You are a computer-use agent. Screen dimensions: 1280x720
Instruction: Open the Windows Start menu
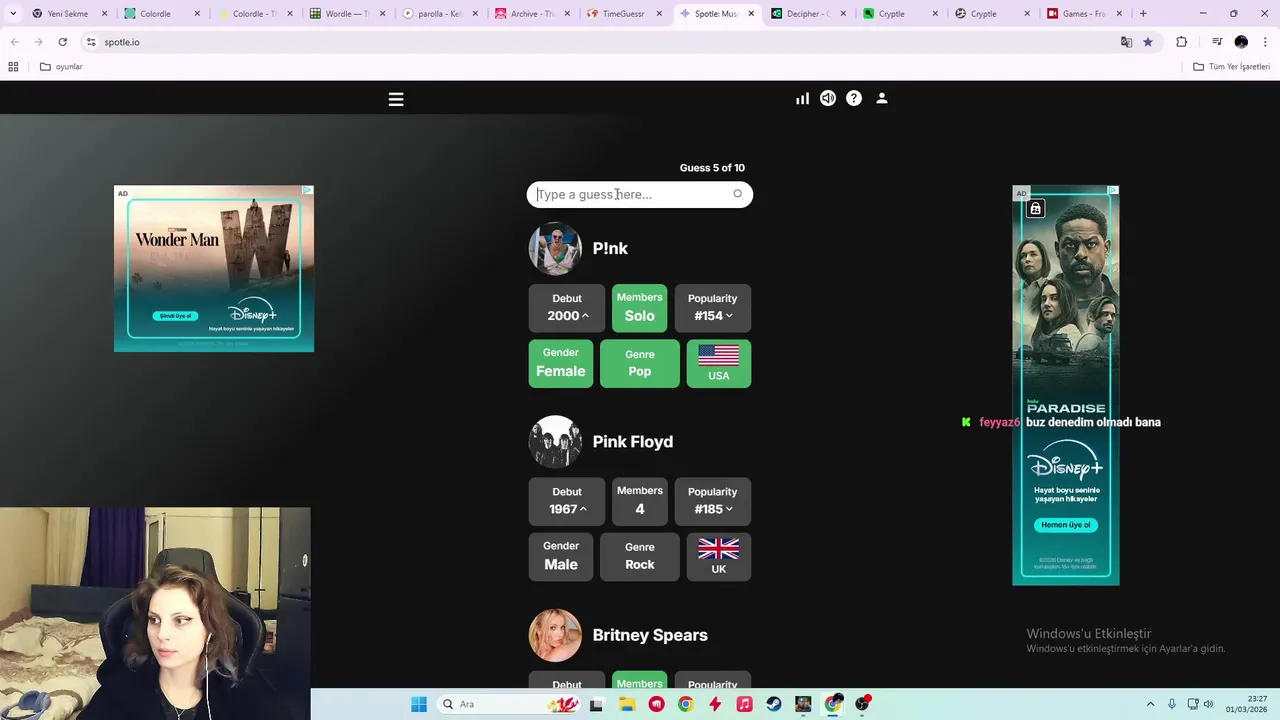point(419,704)
